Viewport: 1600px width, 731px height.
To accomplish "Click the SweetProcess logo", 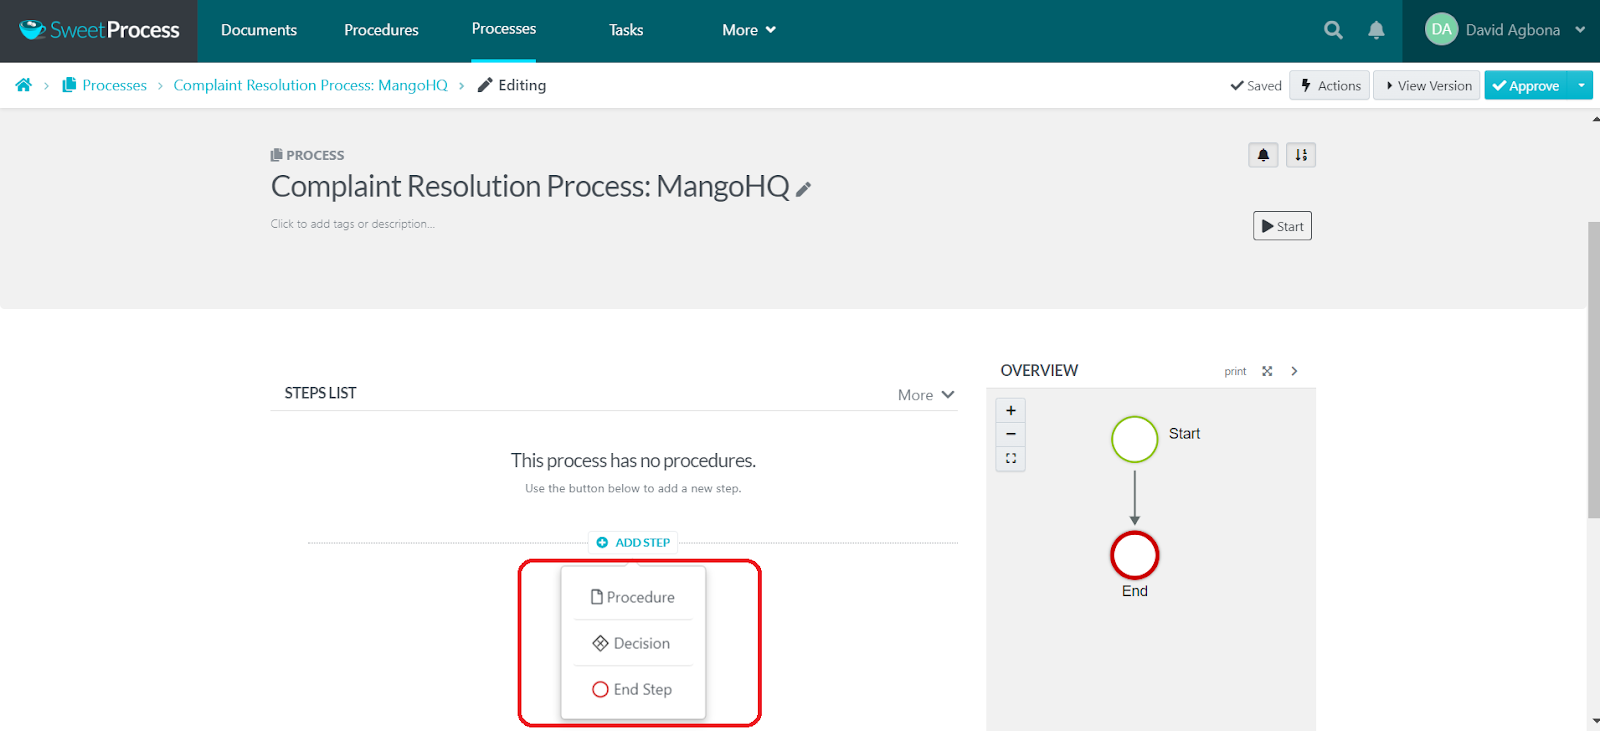I will pyautogui.click(x=99, y=30).
